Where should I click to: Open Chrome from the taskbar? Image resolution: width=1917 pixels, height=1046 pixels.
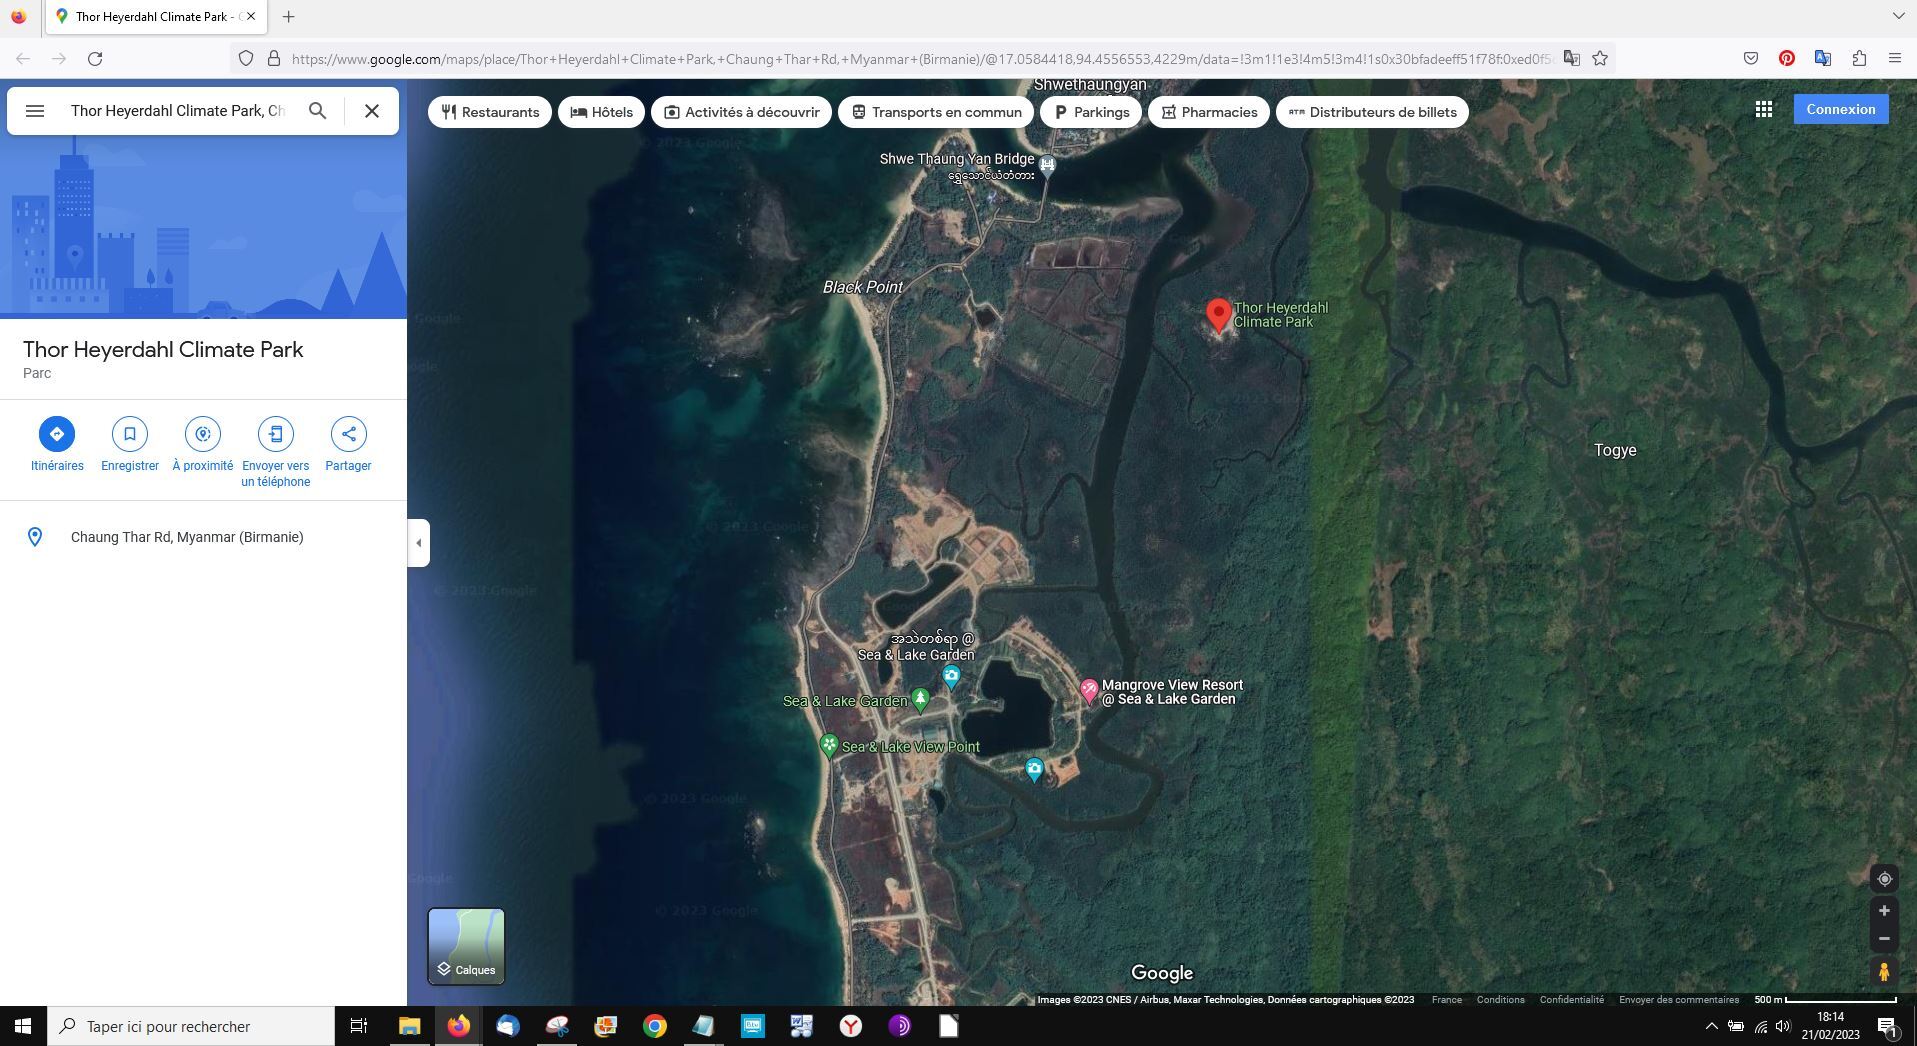pyautogui.click(x=655, y=1026)
